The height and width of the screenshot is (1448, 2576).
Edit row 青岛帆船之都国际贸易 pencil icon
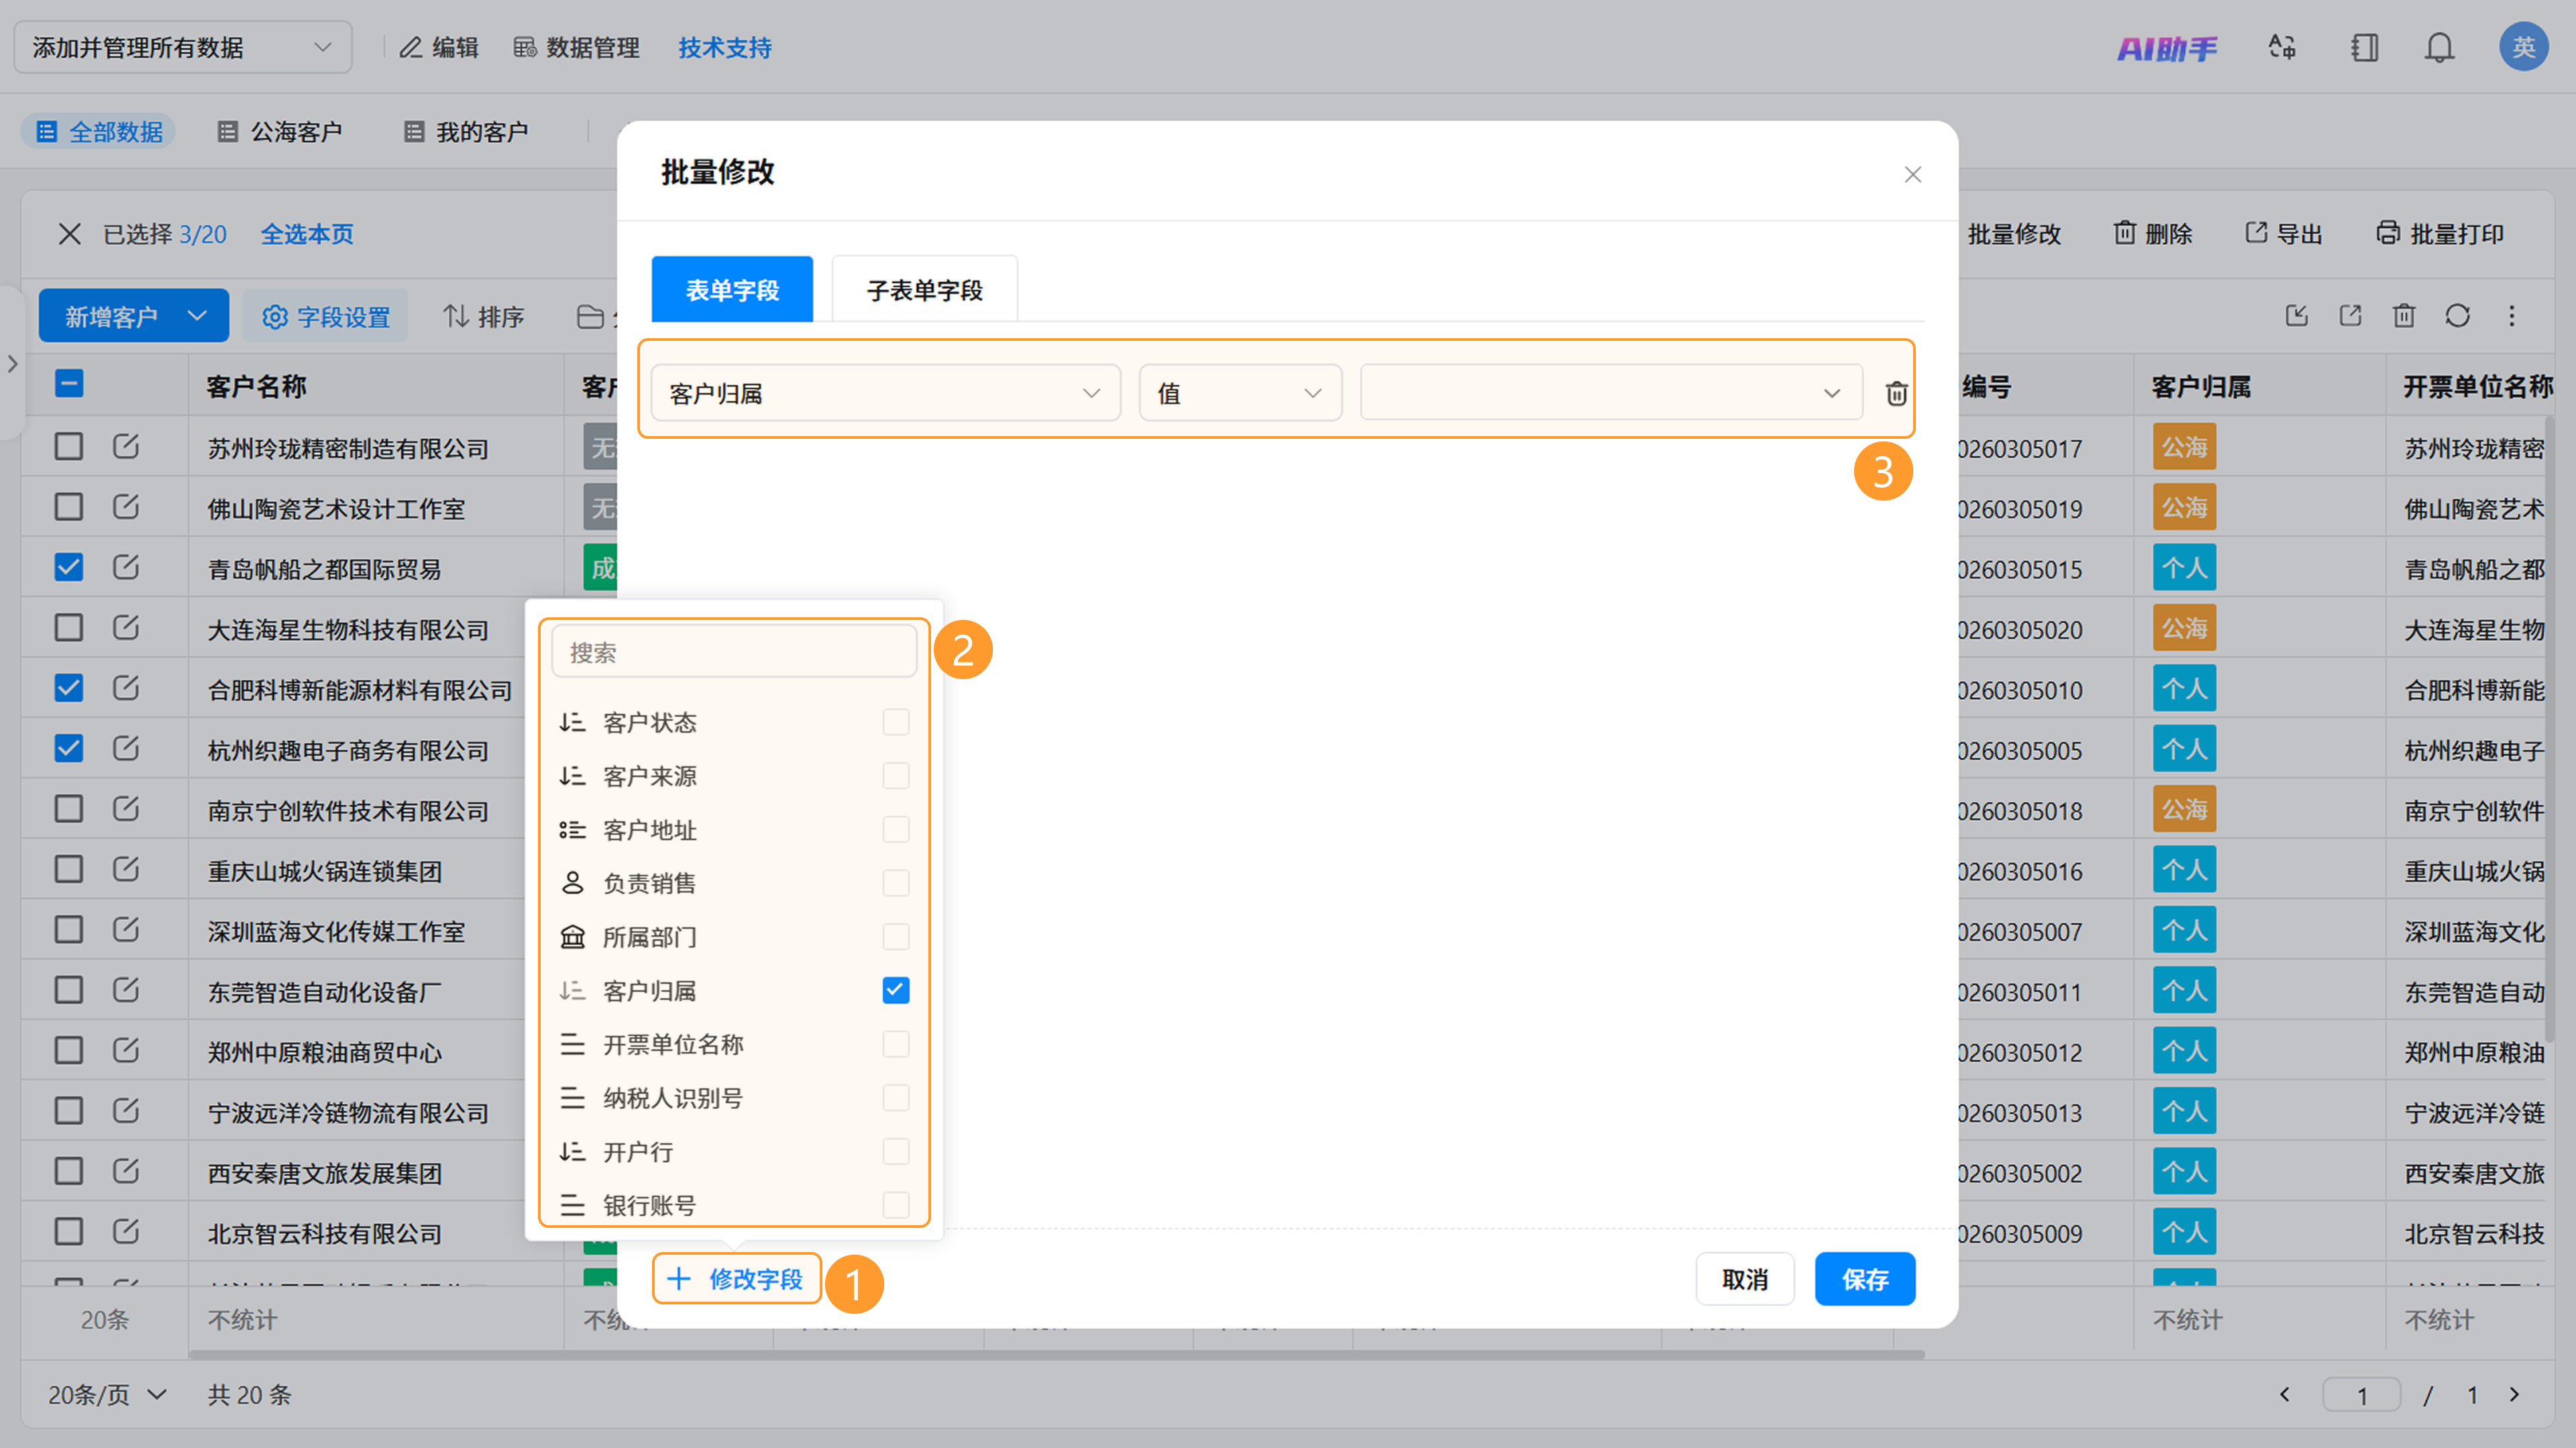125,567
